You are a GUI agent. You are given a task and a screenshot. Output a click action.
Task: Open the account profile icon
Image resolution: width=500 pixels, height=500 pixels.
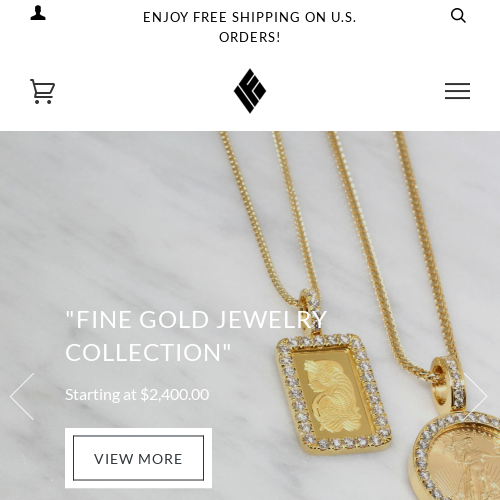coord(38,13)
